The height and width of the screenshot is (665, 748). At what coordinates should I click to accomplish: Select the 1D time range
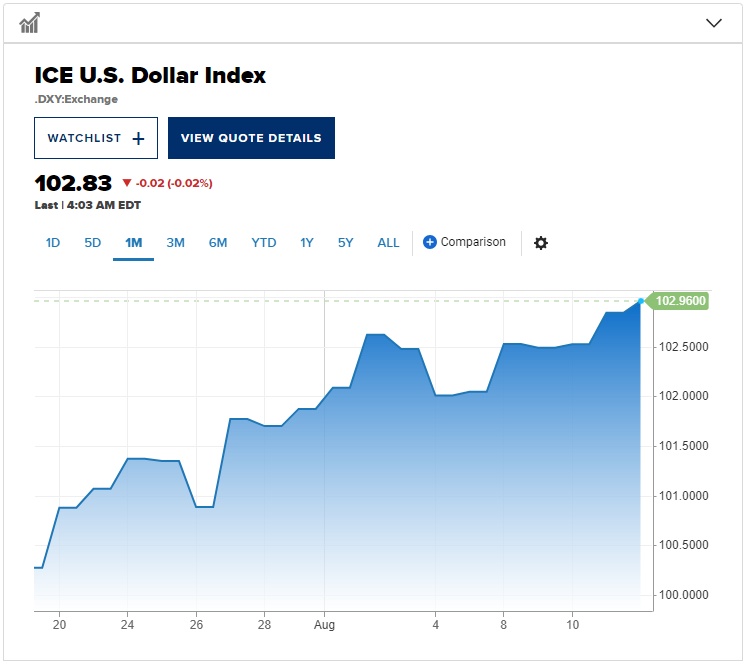53,242
